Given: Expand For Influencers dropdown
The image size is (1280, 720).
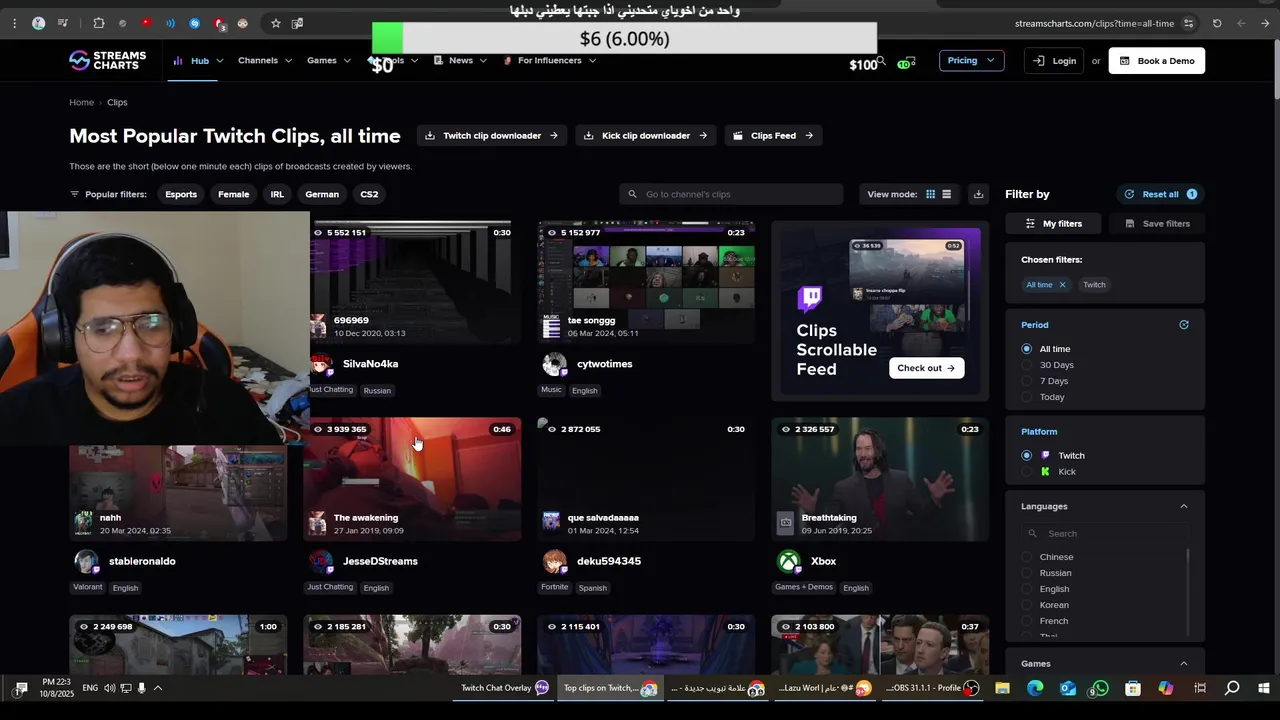Looking at the screenshot, I should 550,60.
